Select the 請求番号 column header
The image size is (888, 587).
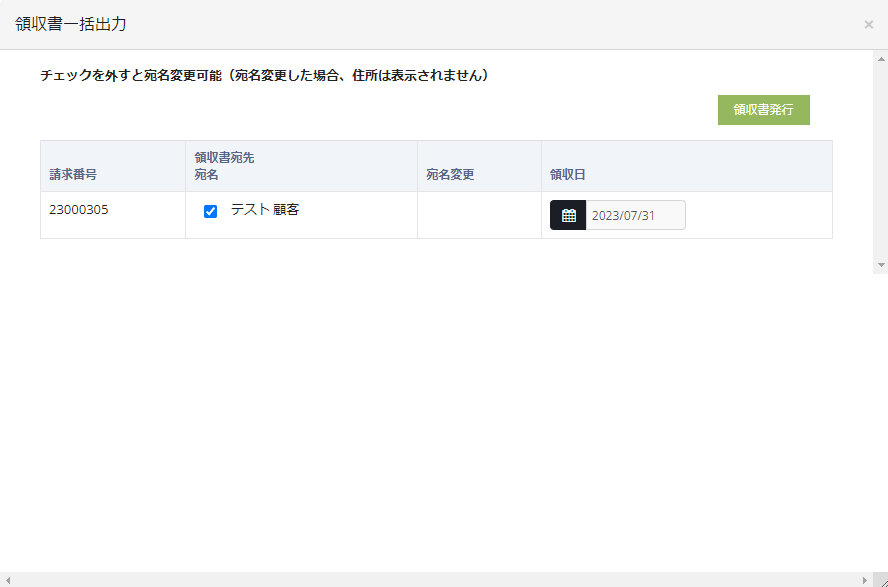coord(73,175)
